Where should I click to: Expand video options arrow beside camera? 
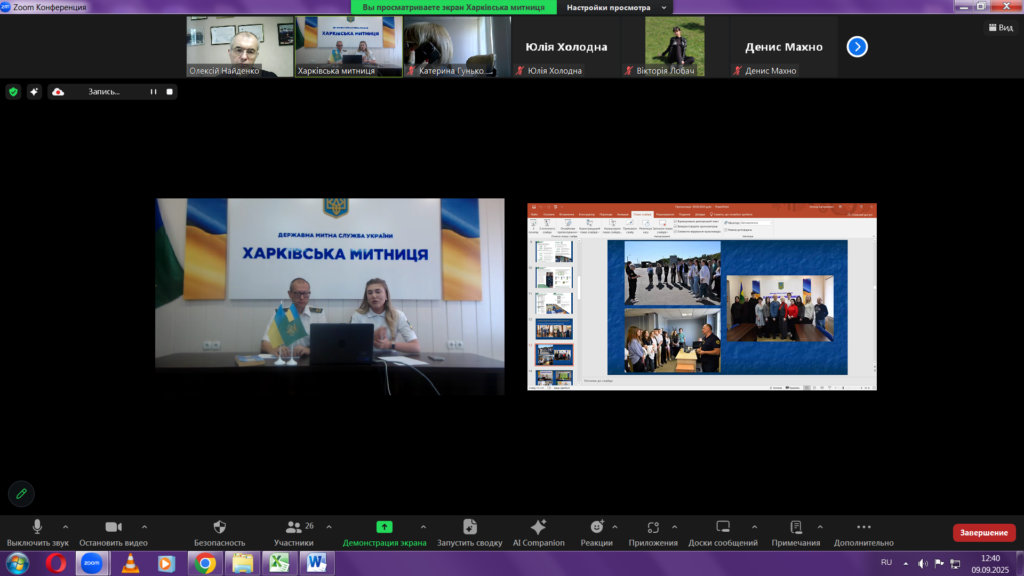click(144, 526)
